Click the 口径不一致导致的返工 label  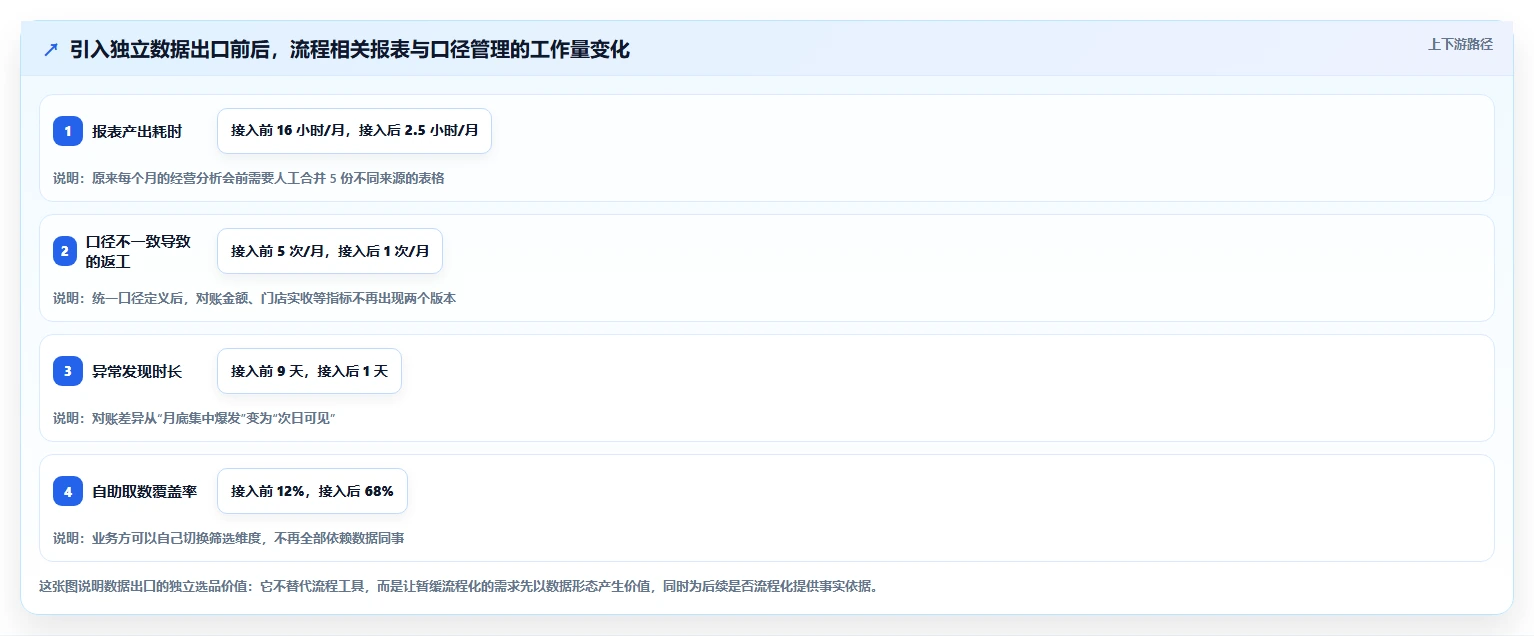click(138, 251)
